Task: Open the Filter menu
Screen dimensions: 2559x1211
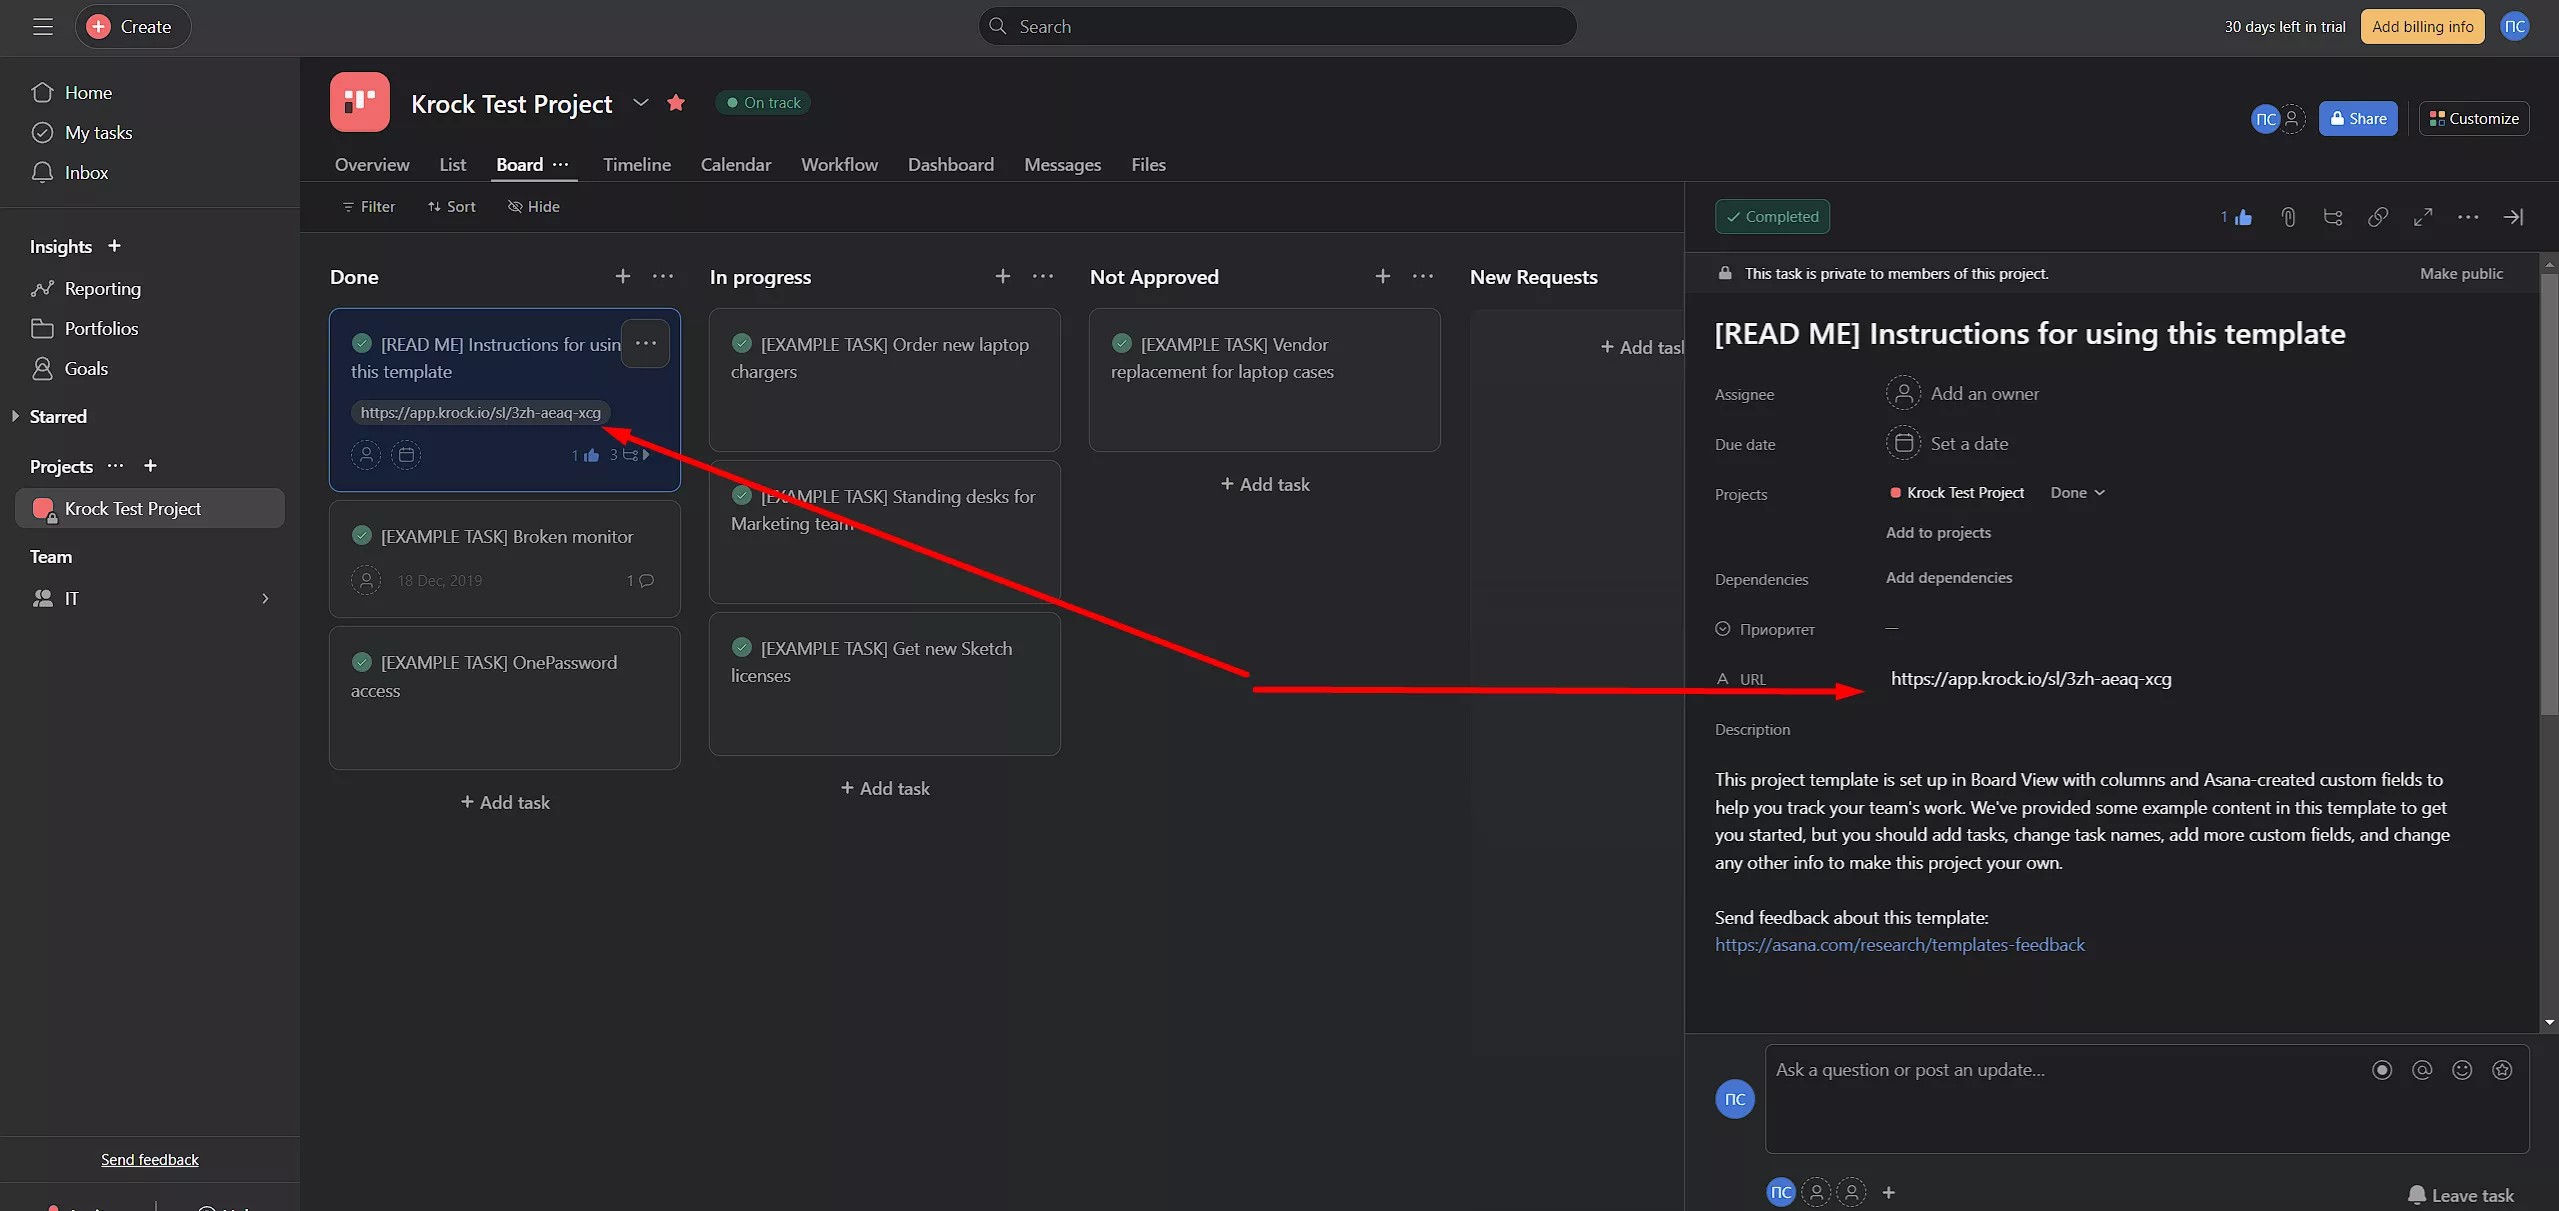Action: [369, 207]
